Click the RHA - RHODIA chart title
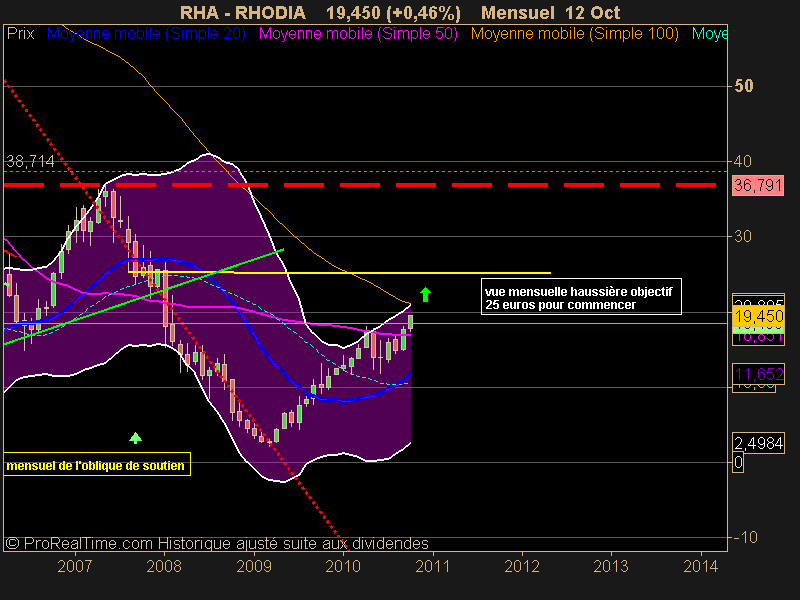This screenshot has width=800, height=600. [243, 12]
